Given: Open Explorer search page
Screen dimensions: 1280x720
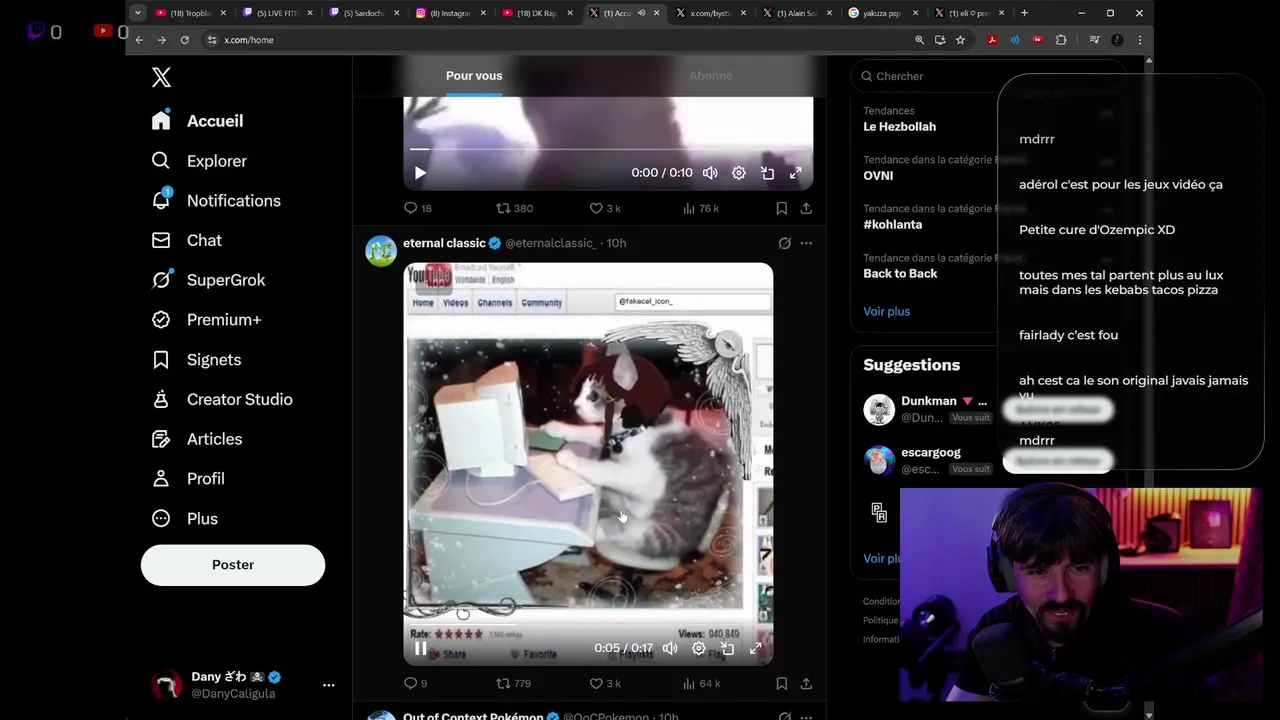Looking at the screenshot, I should point(198,161).
